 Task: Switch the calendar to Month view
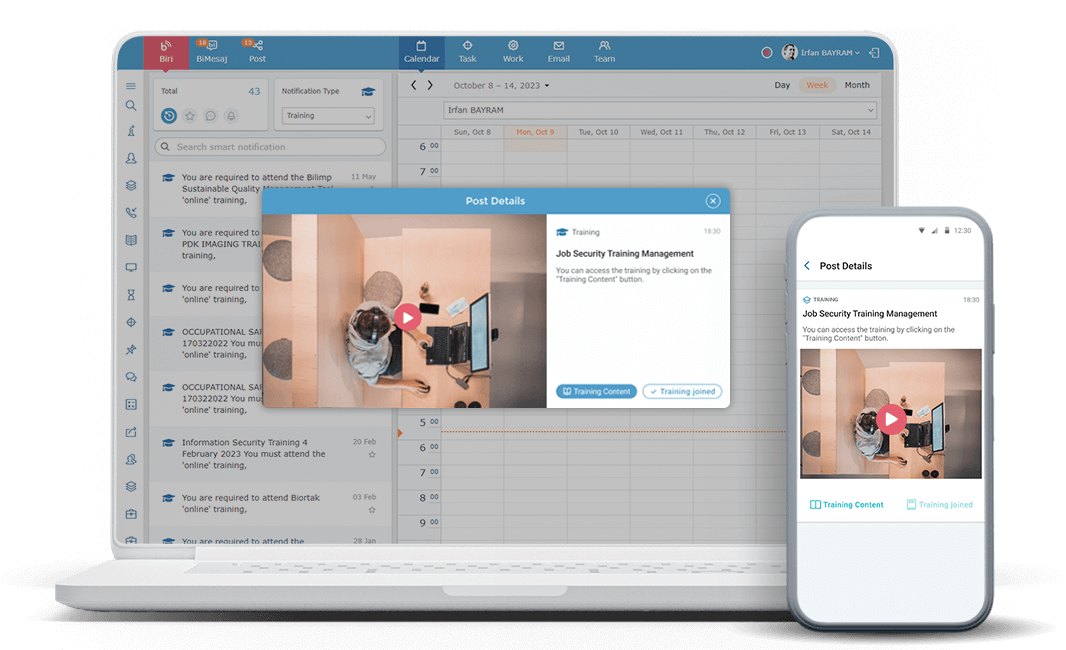(x=857, y=85)
